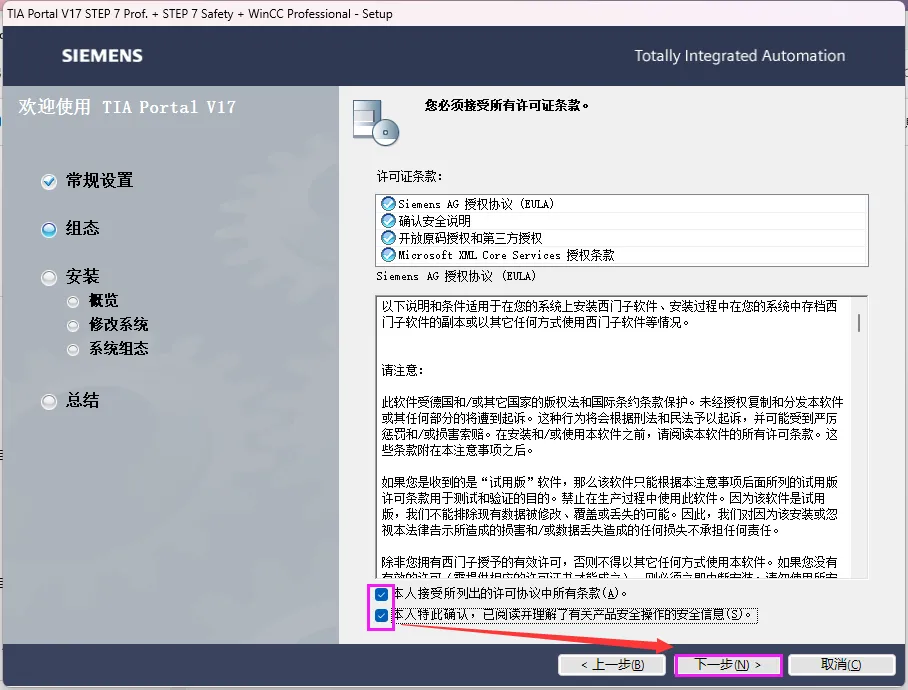Click the SIEMENS logo in header
The width and height of the screenshot is (908, 690).
[x=102, y=56]
